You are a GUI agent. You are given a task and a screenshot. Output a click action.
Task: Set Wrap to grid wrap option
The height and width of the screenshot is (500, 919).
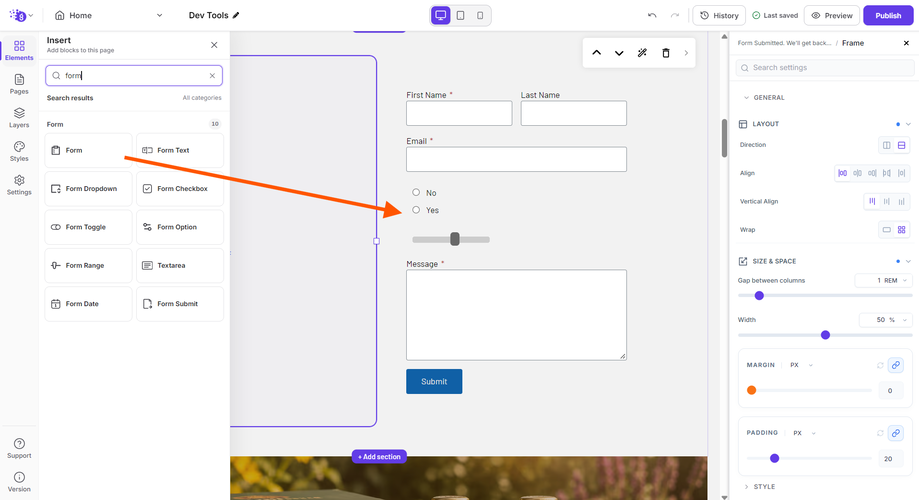(901, 230)
